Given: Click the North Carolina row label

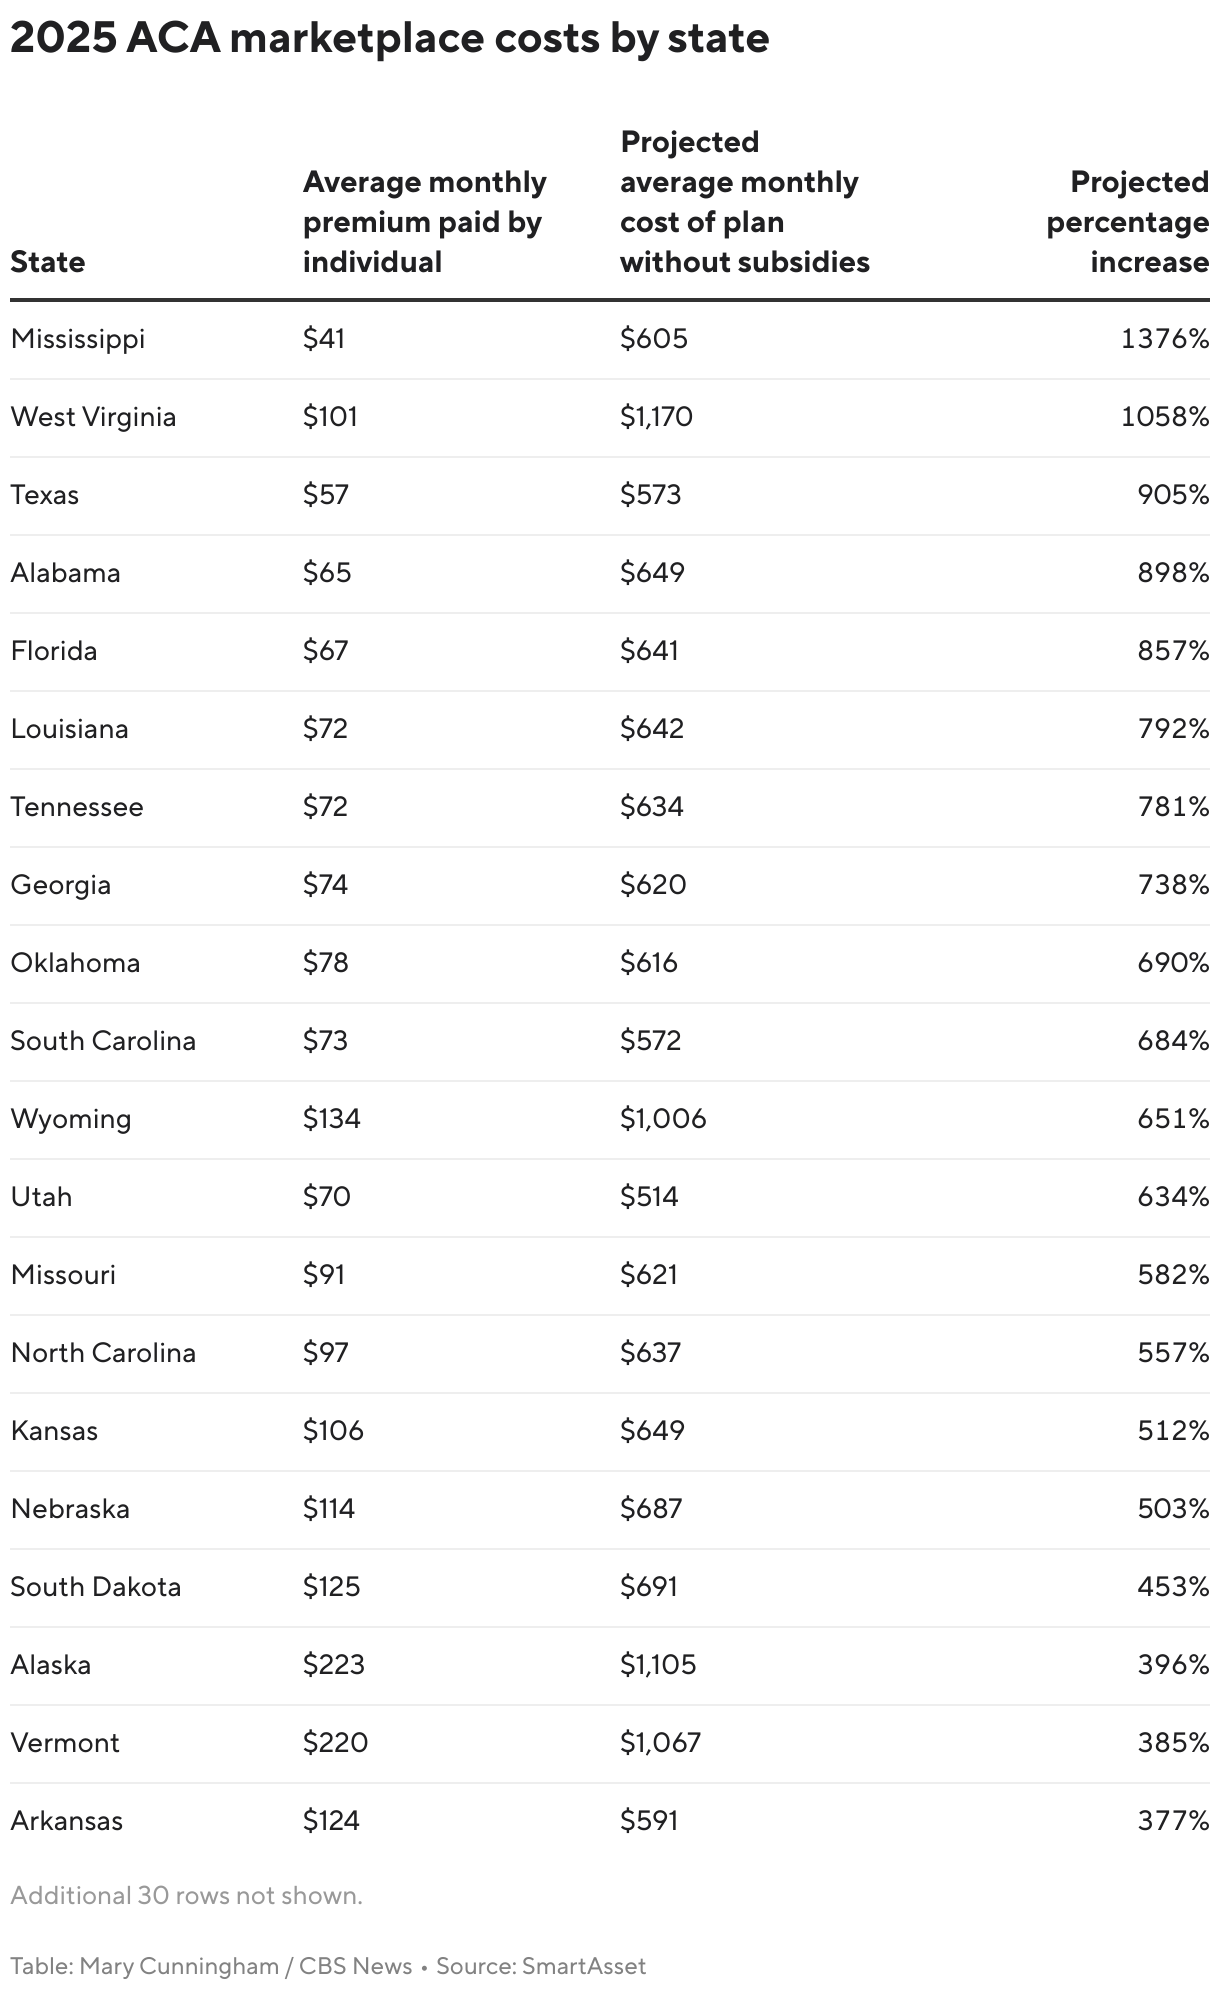Looking at the screenshot, I should click(103, 1353).
